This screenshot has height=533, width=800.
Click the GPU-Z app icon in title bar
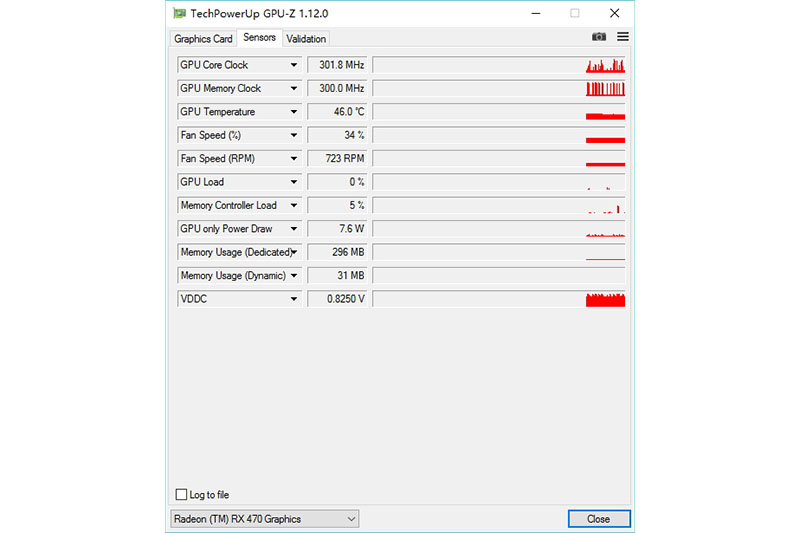pos(179,13)
